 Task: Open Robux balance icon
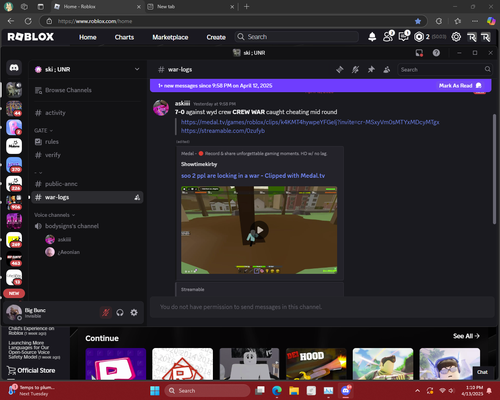[x=419, y=37]
